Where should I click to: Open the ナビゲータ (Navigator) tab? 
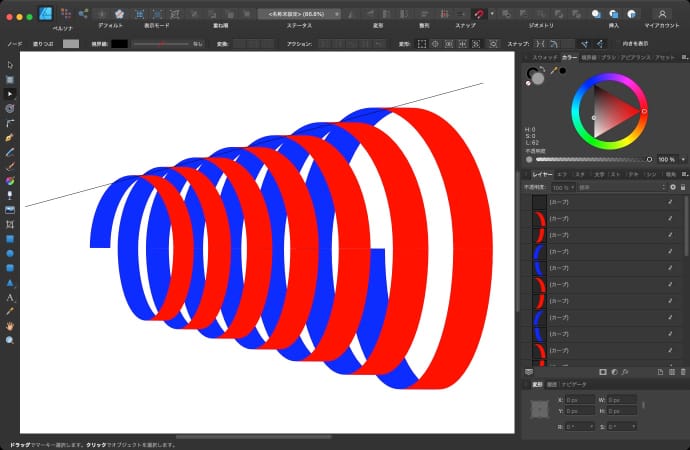click(x=573, y=384)
